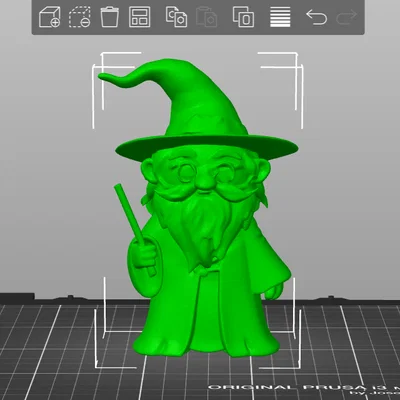400x400 pixels.
Task: Click the Delete object cube-minus icon
Action: (80, 17)
